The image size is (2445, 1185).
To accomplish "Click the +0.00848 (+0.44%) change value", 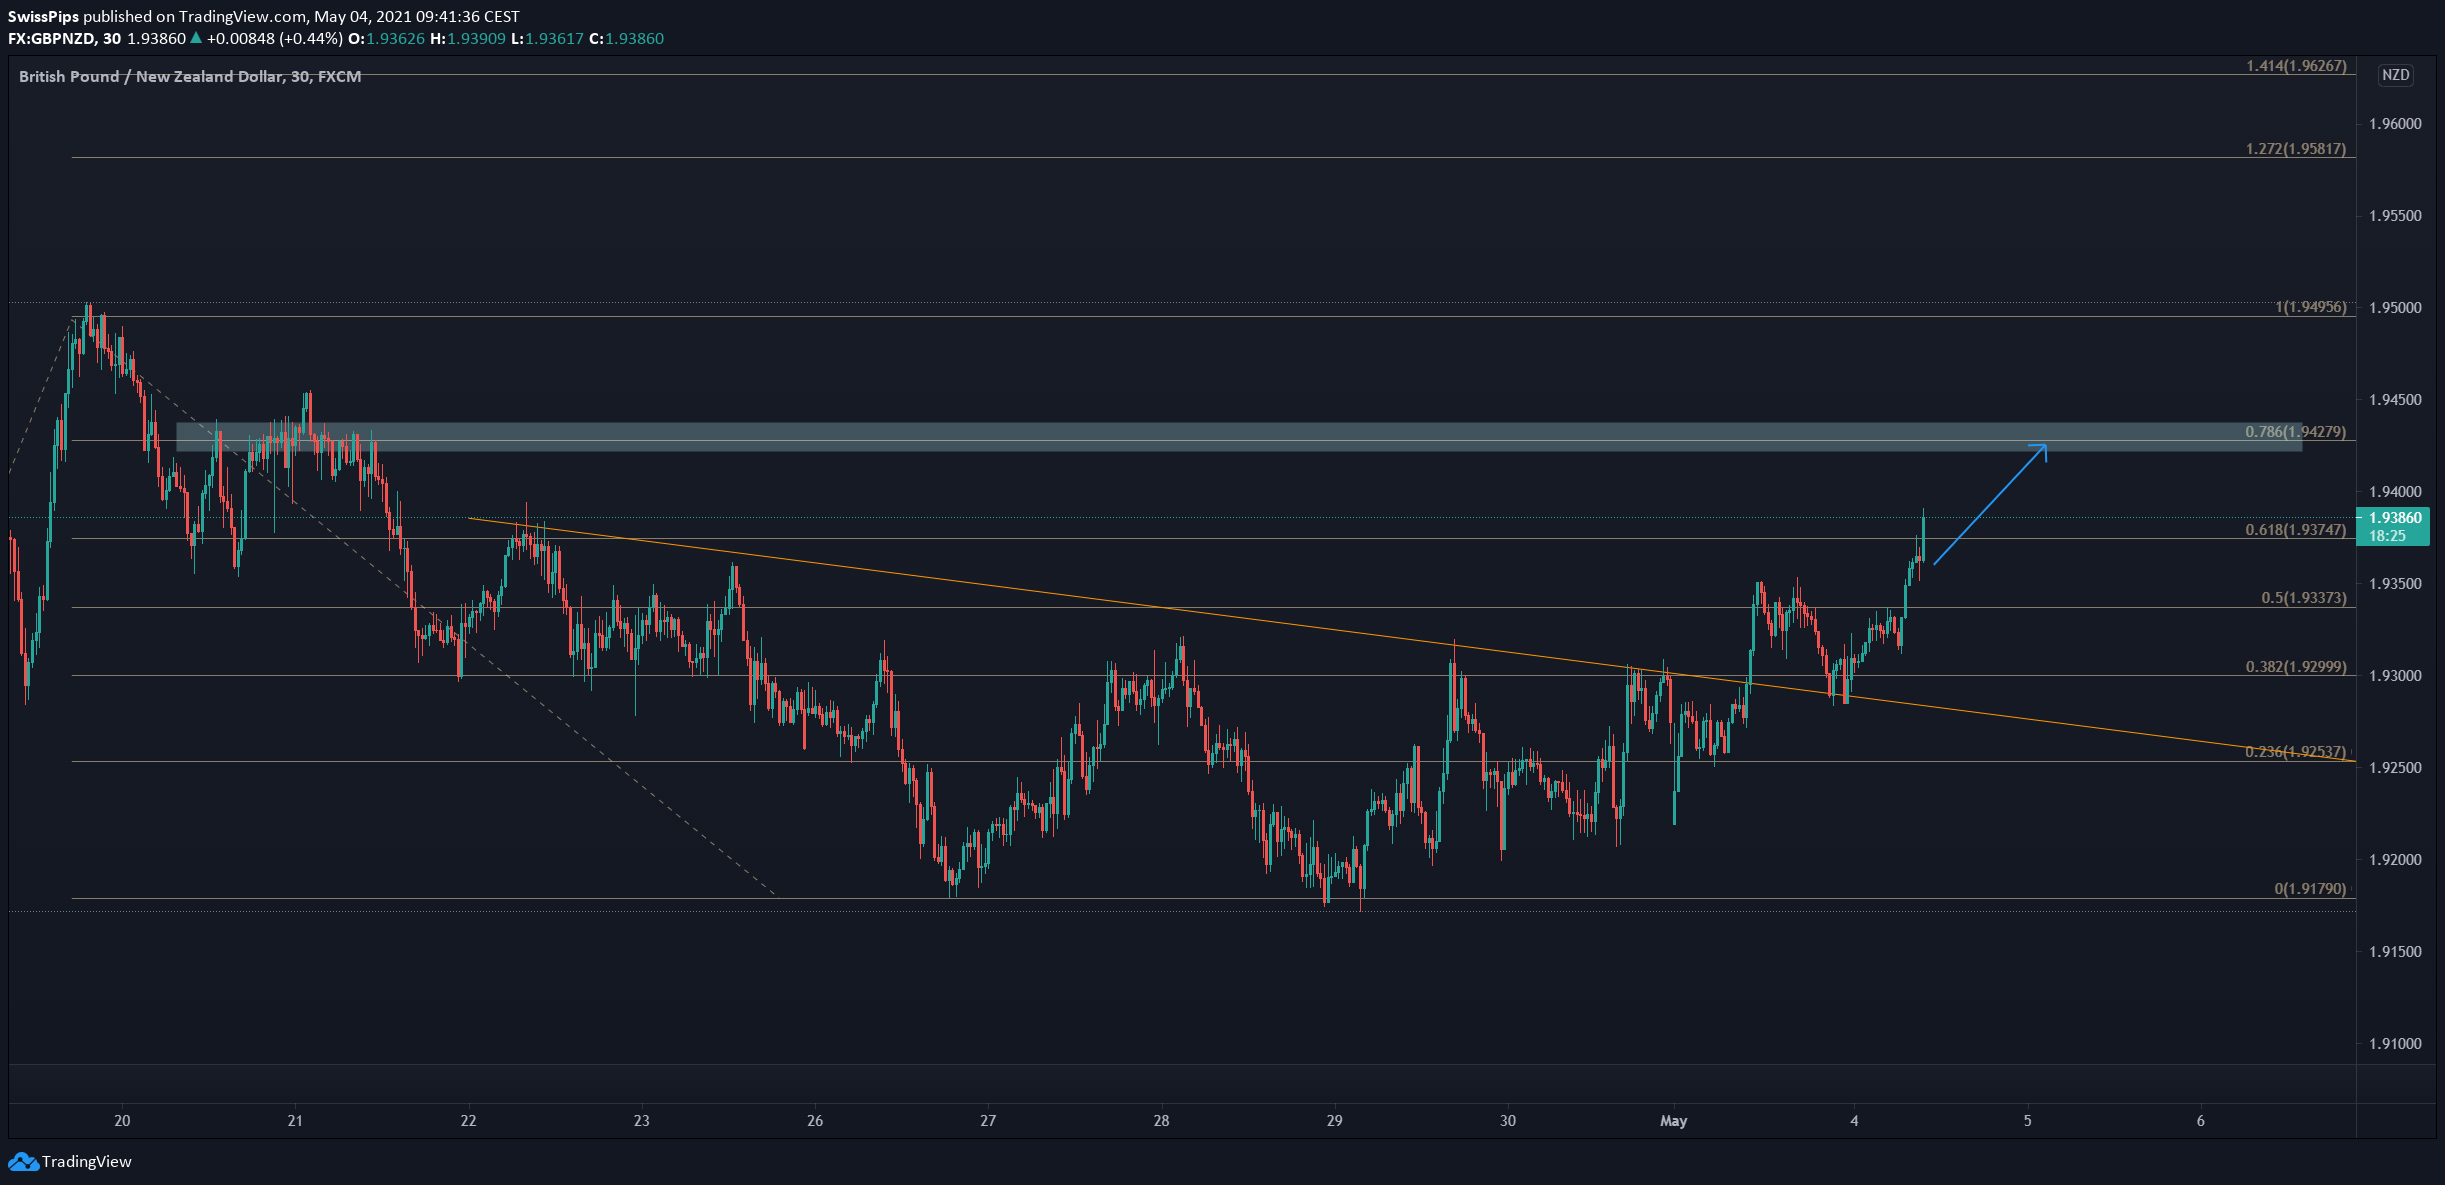I will (x=275, y=39).
